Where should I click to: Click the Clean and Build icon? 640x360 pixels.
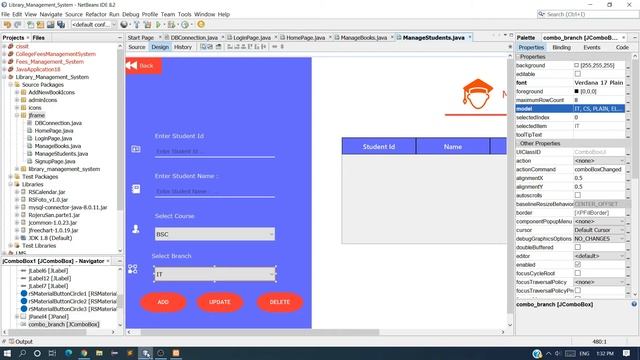coord(147,24)
